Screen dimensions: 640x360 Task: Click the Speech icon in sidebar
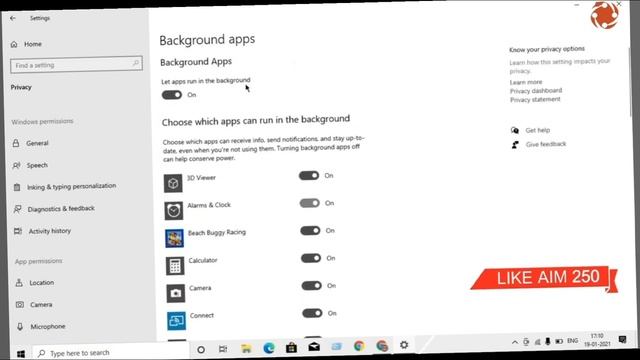pos(16,165)
